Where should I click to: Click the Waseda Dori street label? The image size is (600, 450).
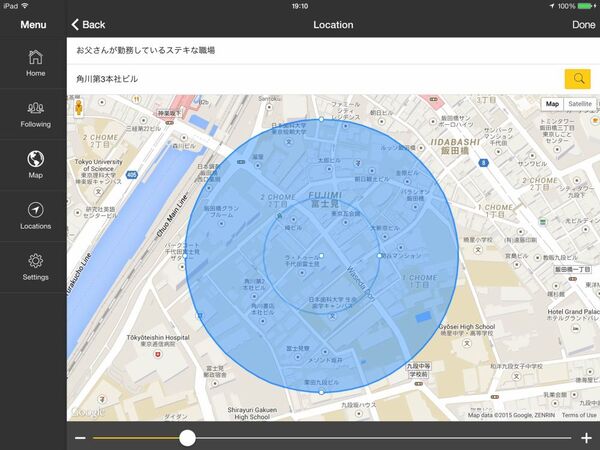click(x=359, y=284)
